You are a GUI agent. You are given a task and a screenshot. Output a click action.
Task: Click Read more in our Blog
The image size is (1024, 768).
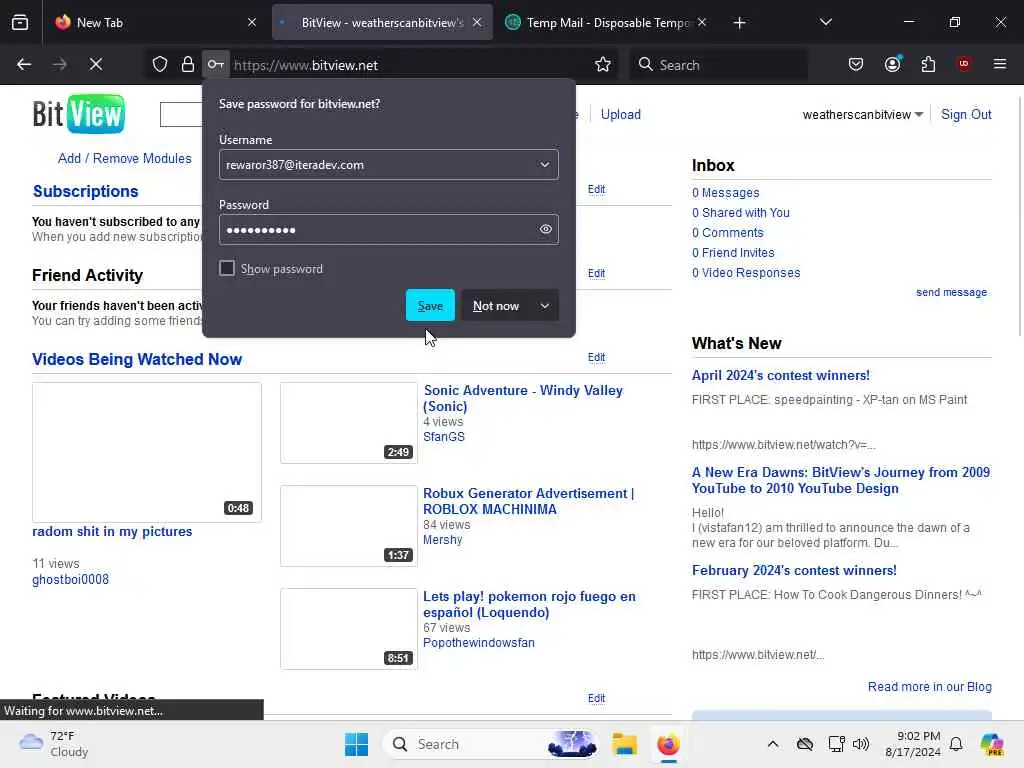point(929,687)
